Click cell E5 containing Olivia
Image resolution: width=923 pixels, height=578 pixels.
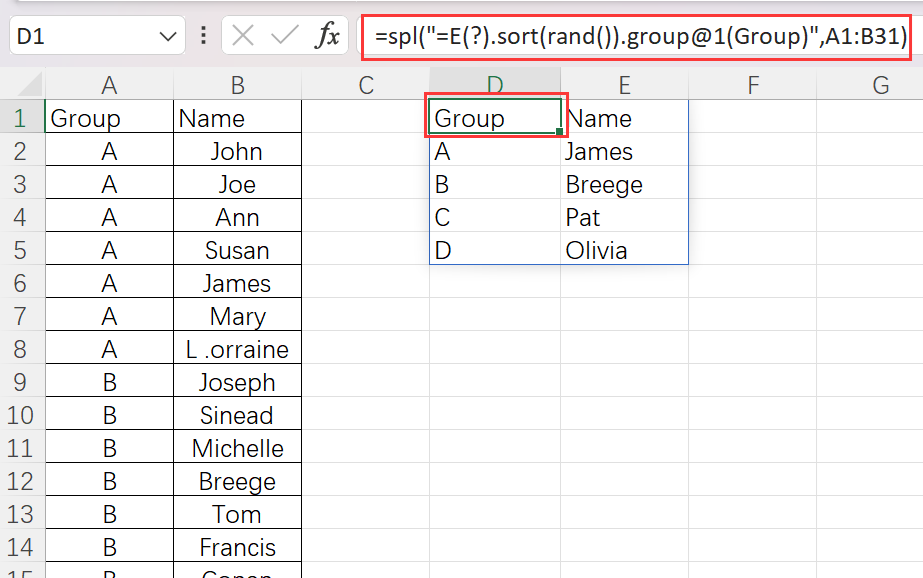[624, 250]
